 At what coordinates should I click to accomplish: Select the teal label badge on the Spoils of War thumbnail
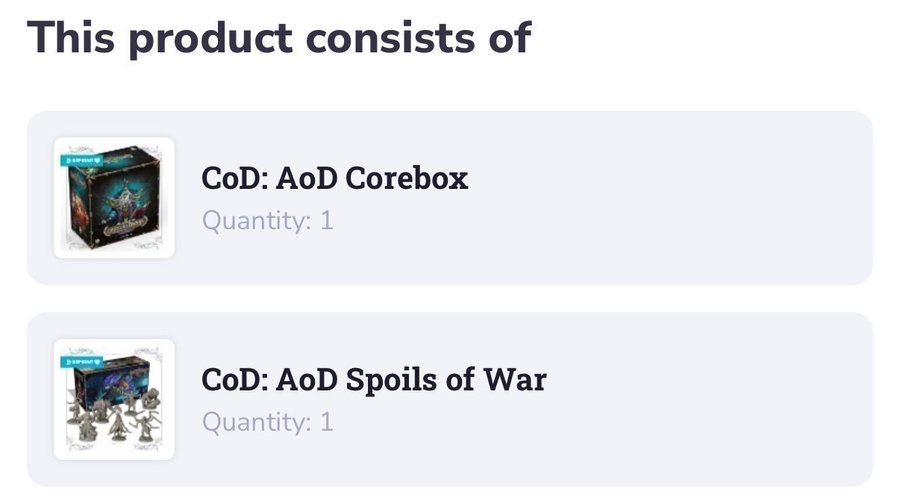pyautogui.click(x=84, y=360)
